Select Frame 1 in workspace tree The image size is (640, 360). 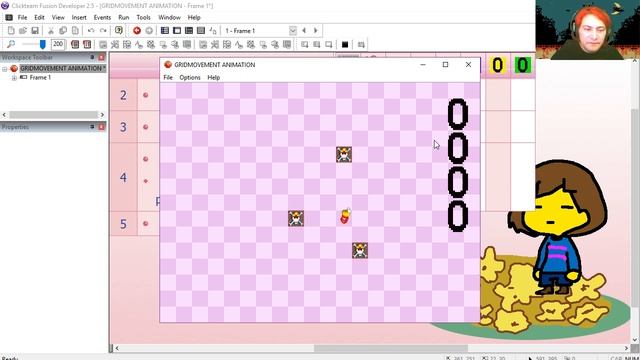pyautogui.click(x=40, y=77)
